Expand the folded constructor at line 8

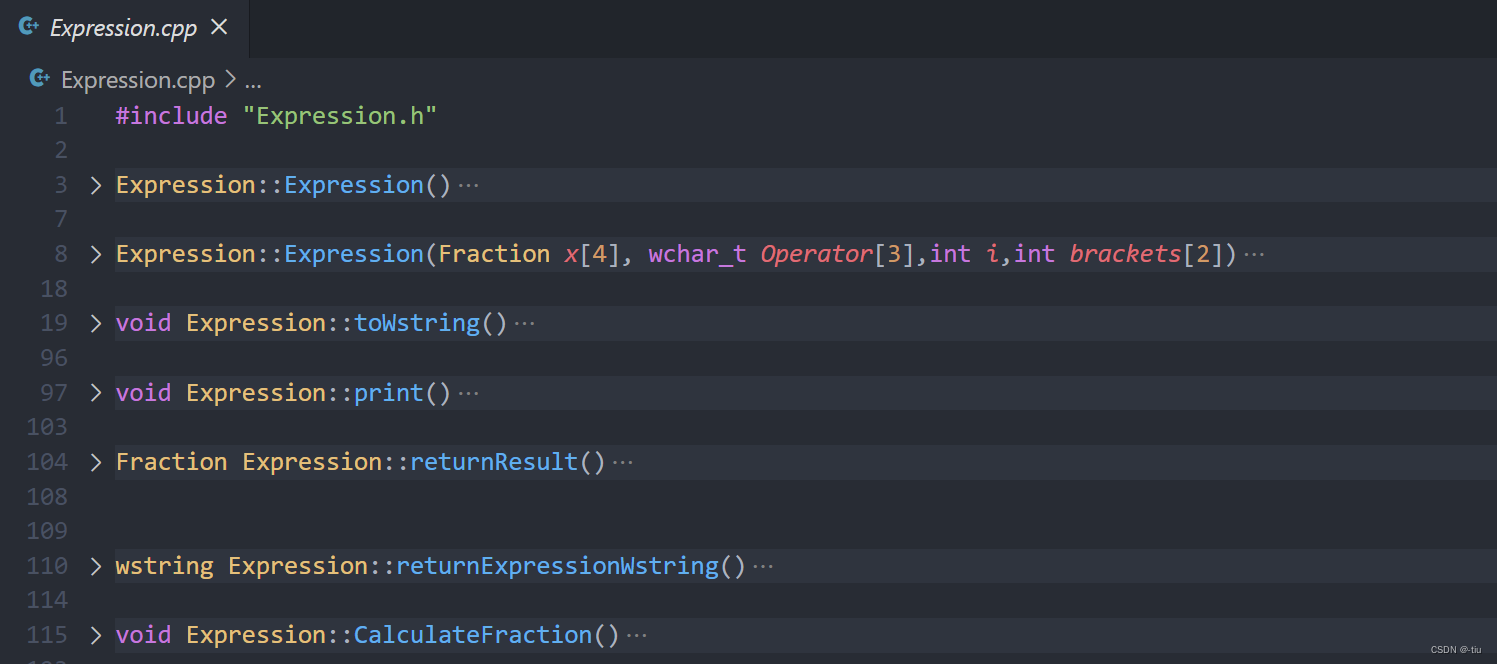pos(96,254)
